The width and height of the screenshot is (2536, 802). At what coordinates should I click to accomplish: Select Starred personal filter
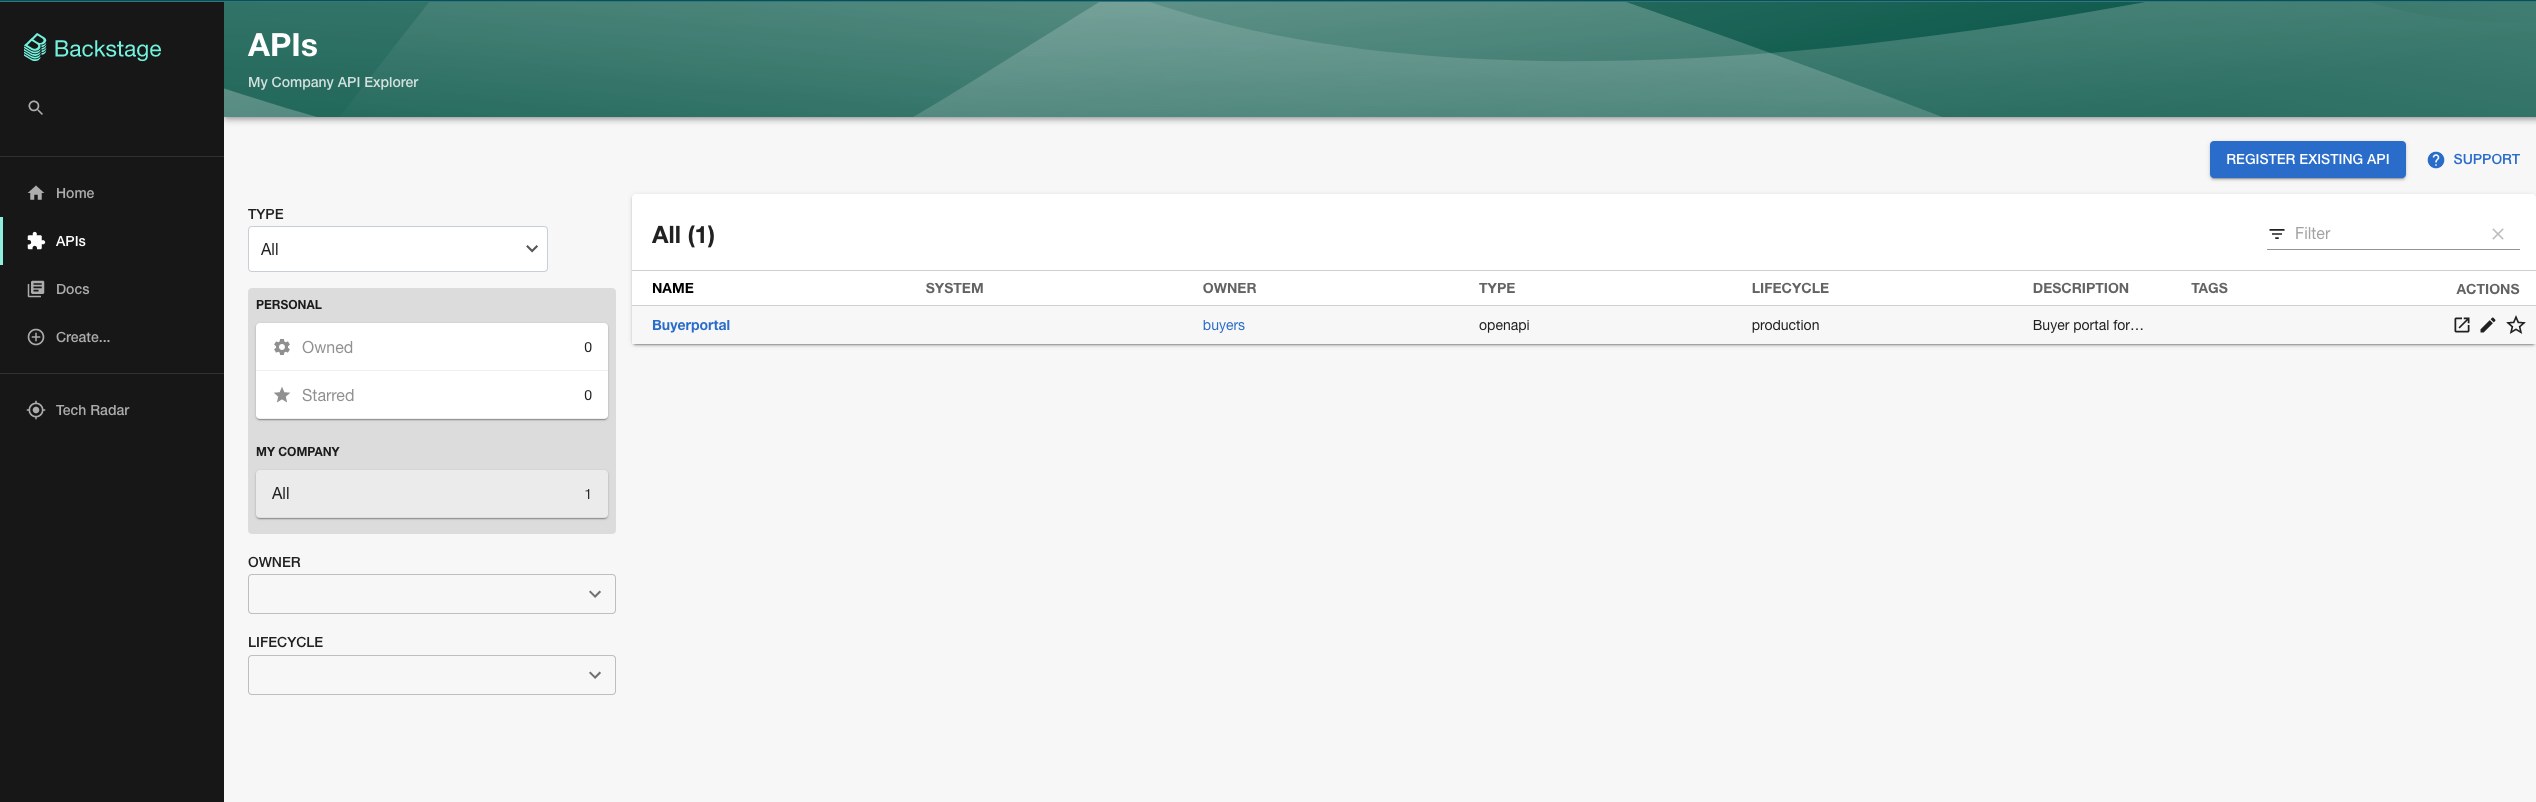pyautogui.click(x=432, y=395)
